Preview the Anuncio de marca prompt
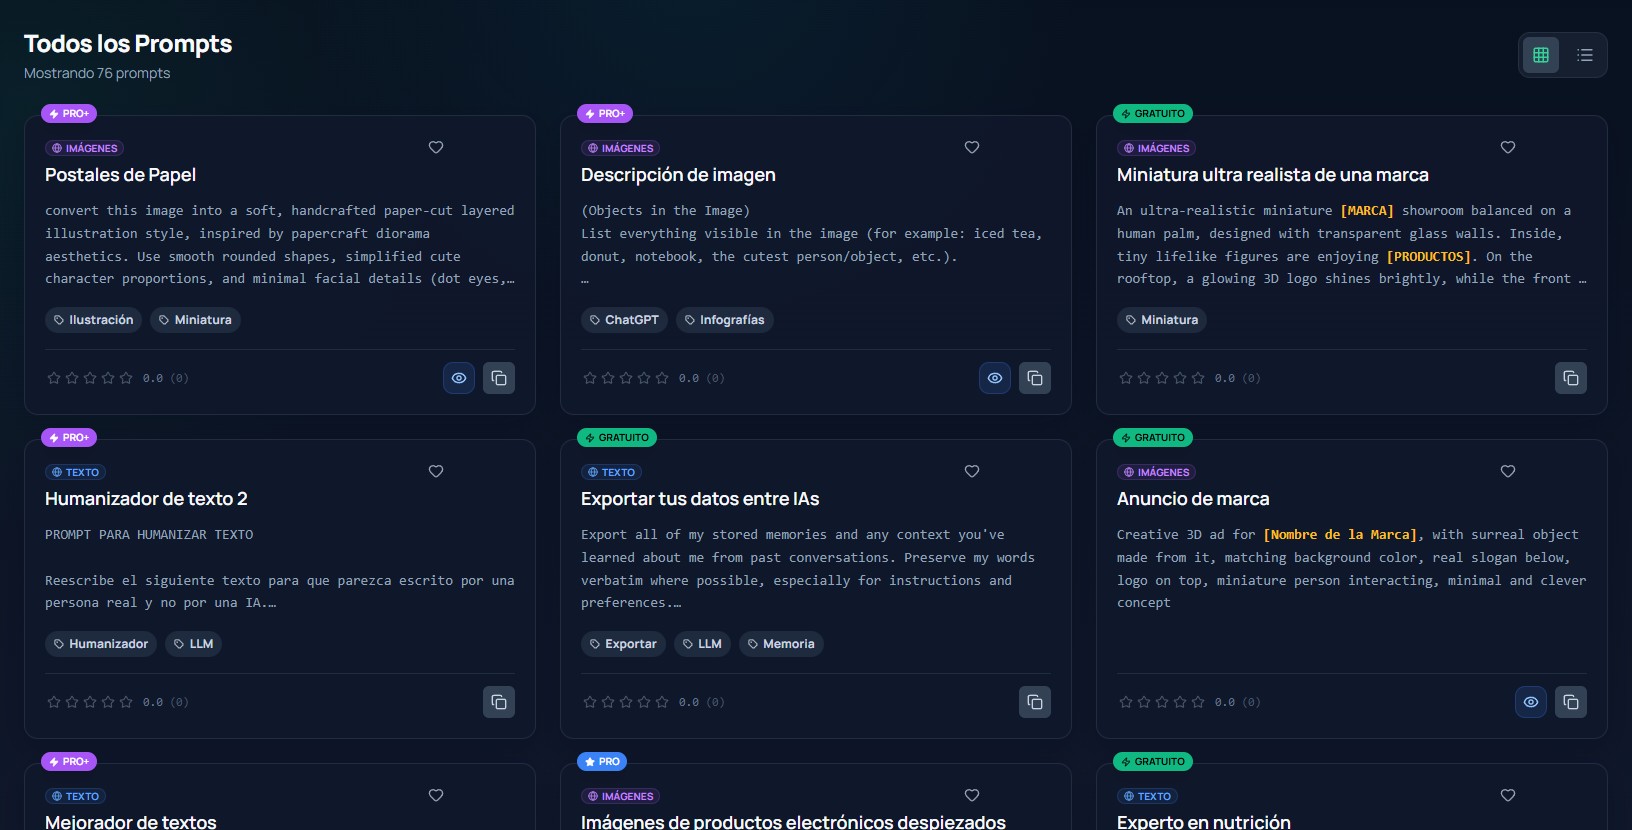Viewport: 1632px width, 830px height. click(x=1531, y=702)
